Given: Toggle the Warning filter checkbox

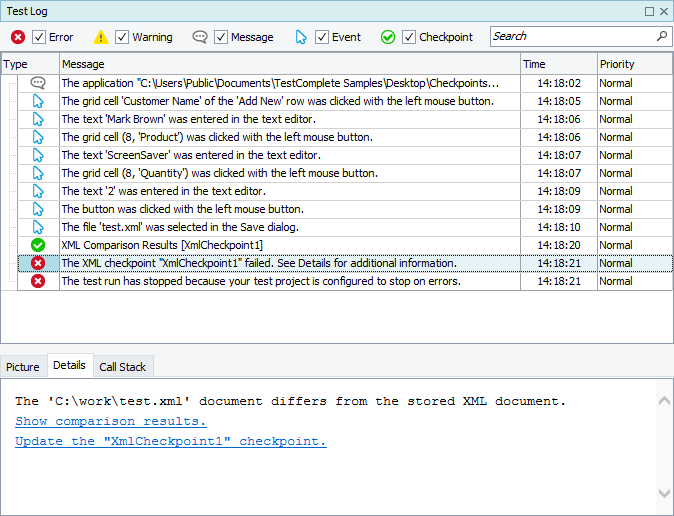Looking at the screenshot, I should (x=122, y=37).
